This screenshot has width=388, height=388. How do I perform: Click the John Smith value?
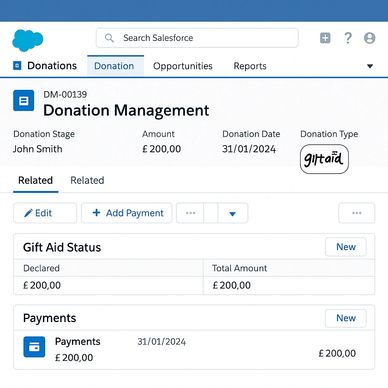click(38, 149)
